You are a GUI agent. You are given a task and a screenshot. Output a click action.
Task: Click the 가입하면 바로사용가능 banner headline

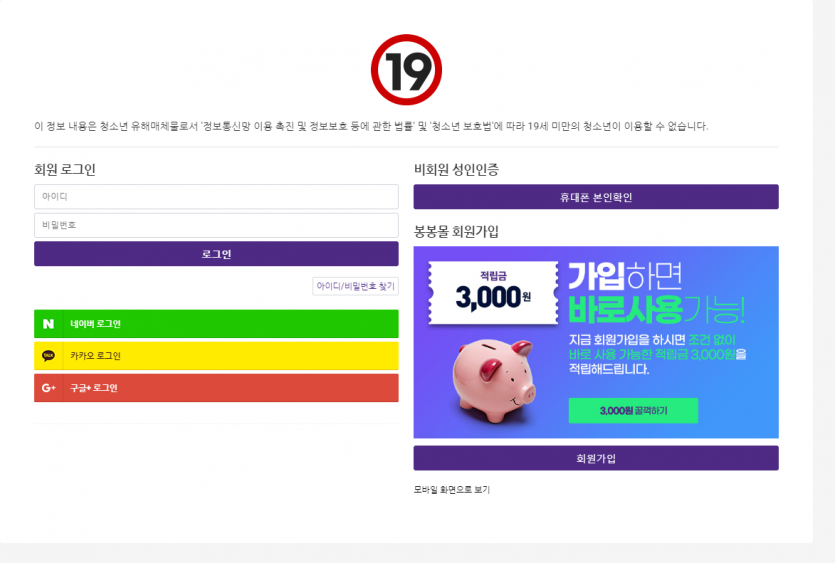click(657, 293)
